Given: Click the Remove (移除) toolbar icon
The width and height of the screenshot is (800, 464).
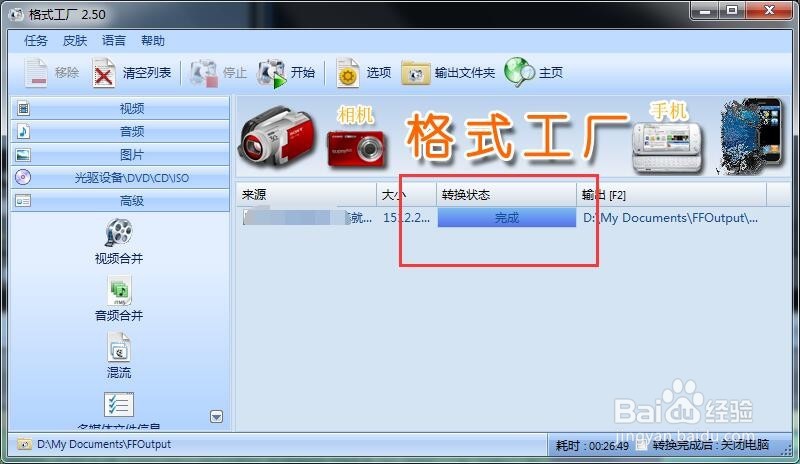Looking at the screenshot, I should coord(36,73).
